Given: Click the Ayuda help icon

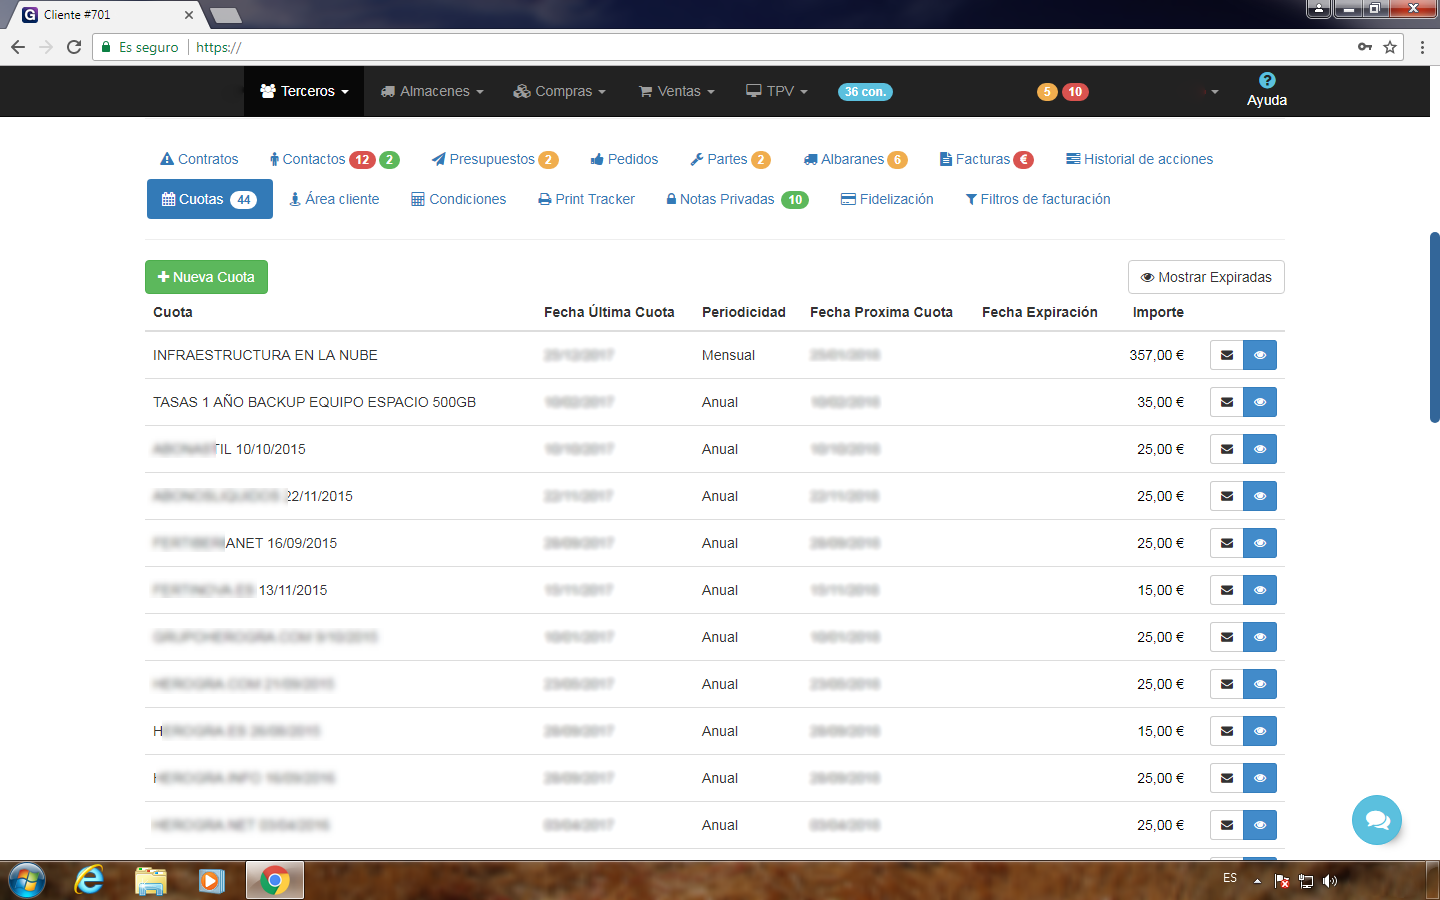Looking at the screenshot, I should tap(1266, 81).
